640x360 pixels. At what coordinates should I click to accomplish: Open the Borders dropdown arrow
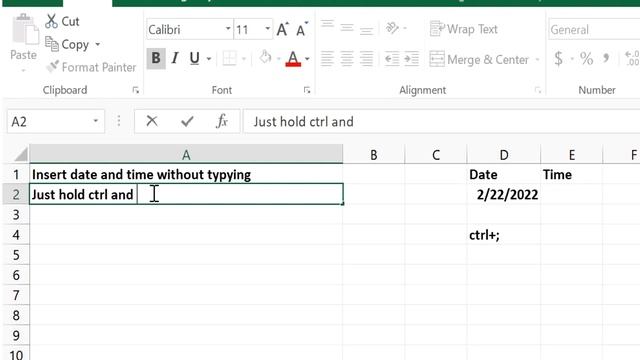[244, 59]
